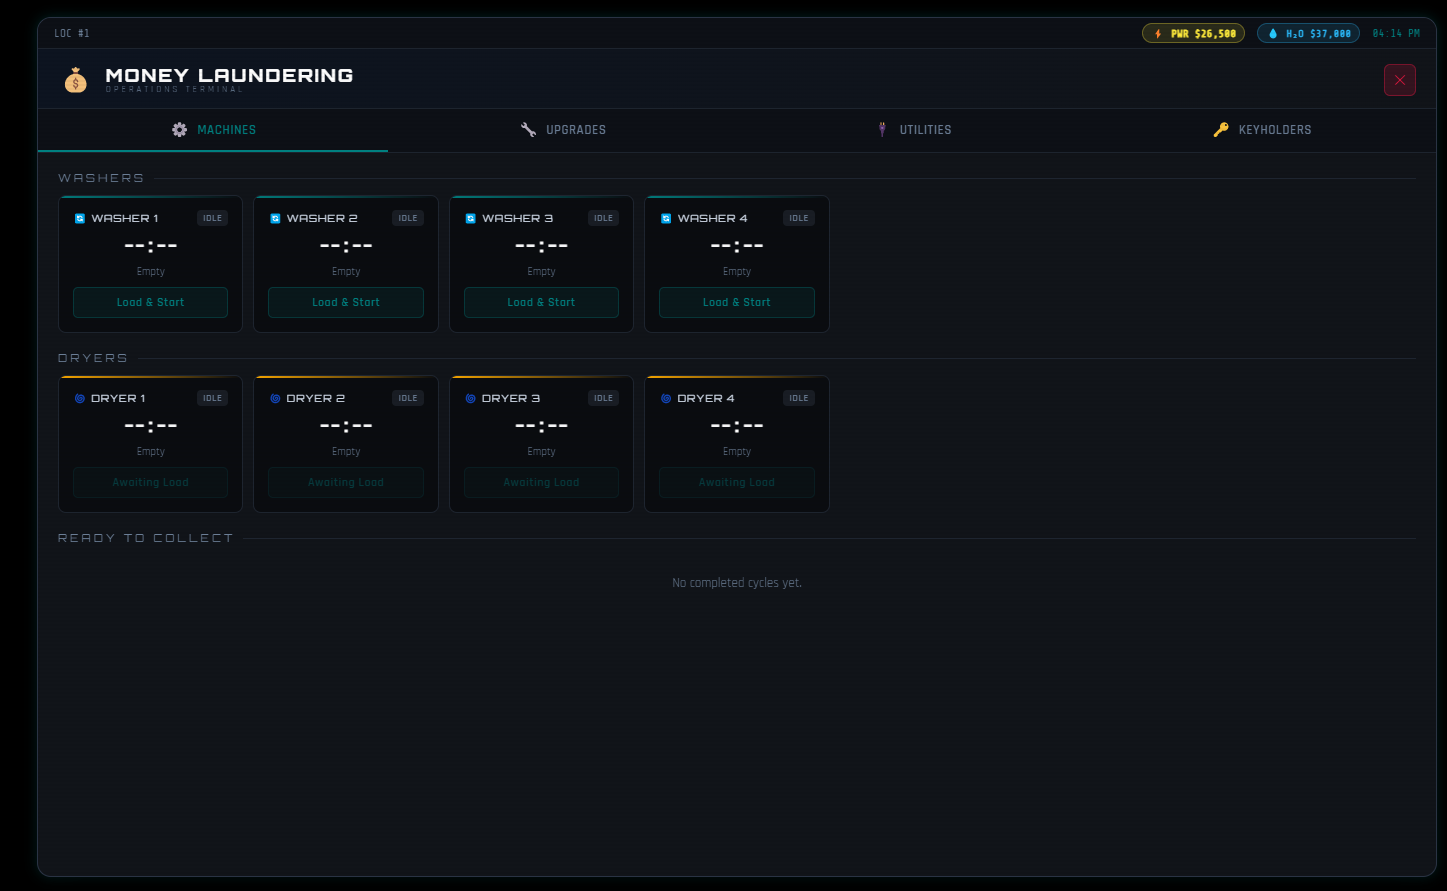The image size is (1447, 891).
Task: Click the lightning icon in PWR badge
Action: [x=1158, y=34]
